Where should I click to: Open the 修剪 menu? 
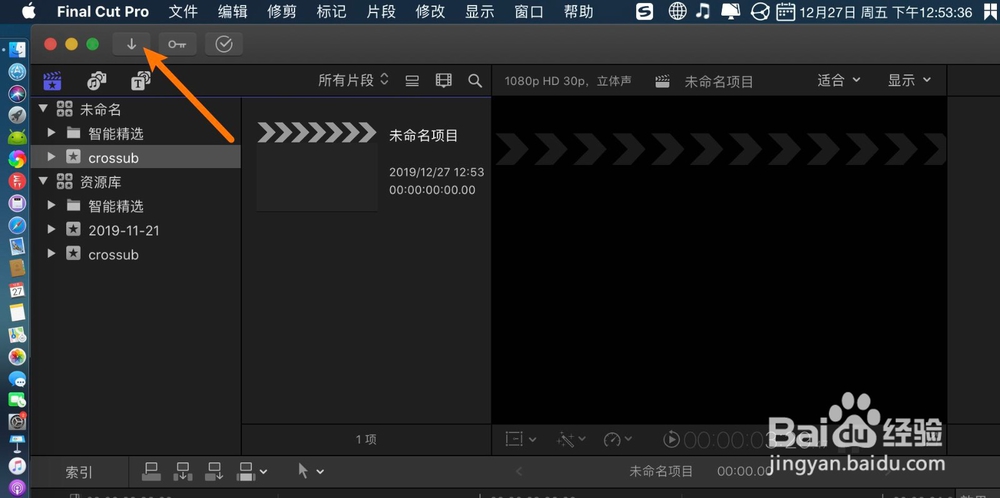282,11
